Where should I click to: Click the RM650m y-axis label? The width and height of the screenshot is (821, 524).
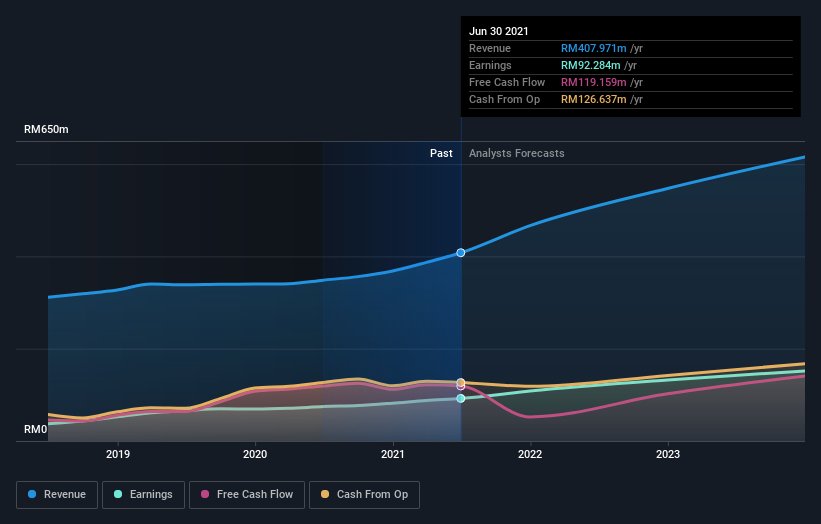point(46,129)
